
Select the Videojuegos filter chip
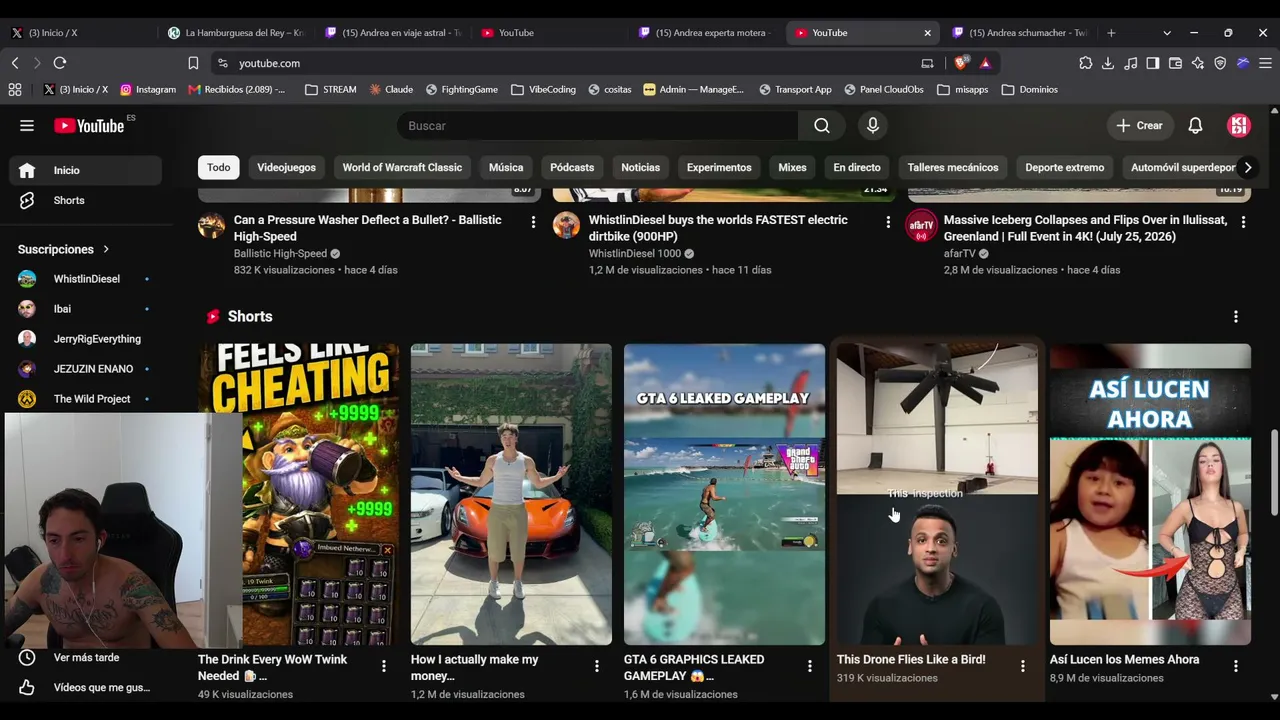point(286,168)
